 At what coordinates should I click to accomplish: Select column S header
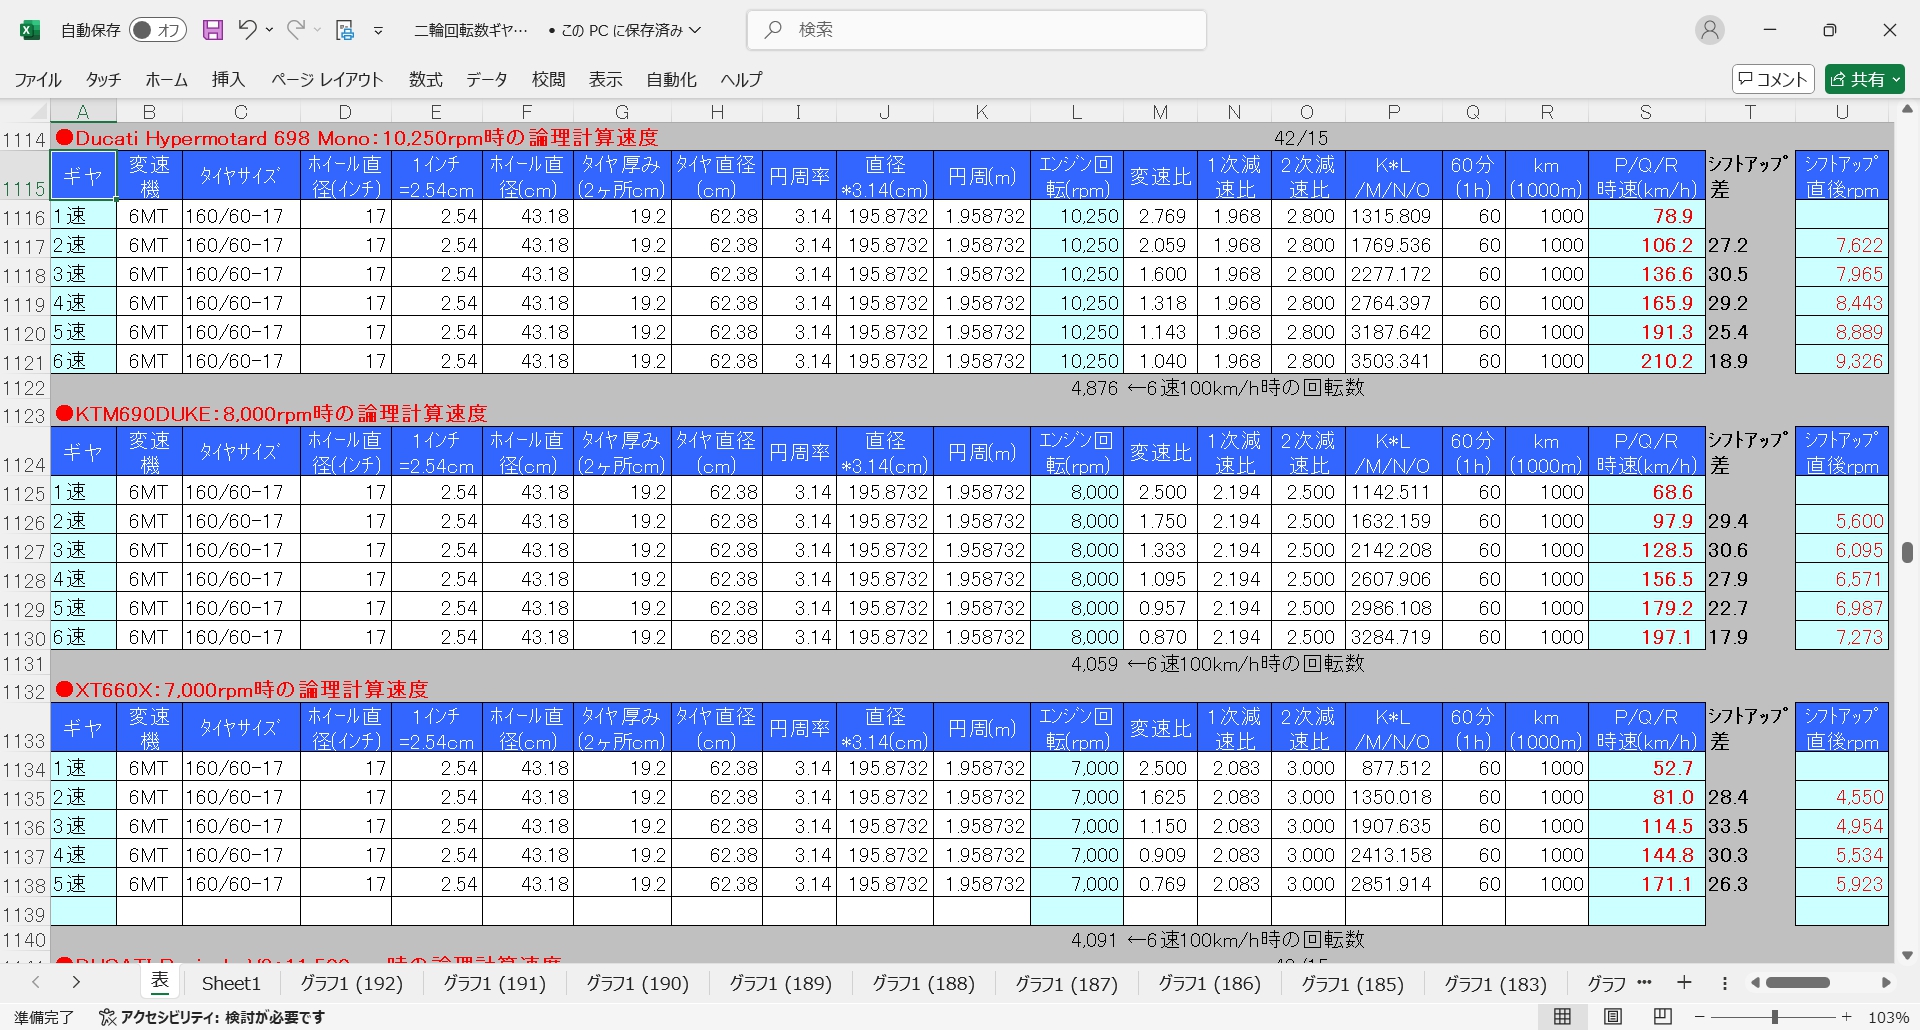[1645, 112]
